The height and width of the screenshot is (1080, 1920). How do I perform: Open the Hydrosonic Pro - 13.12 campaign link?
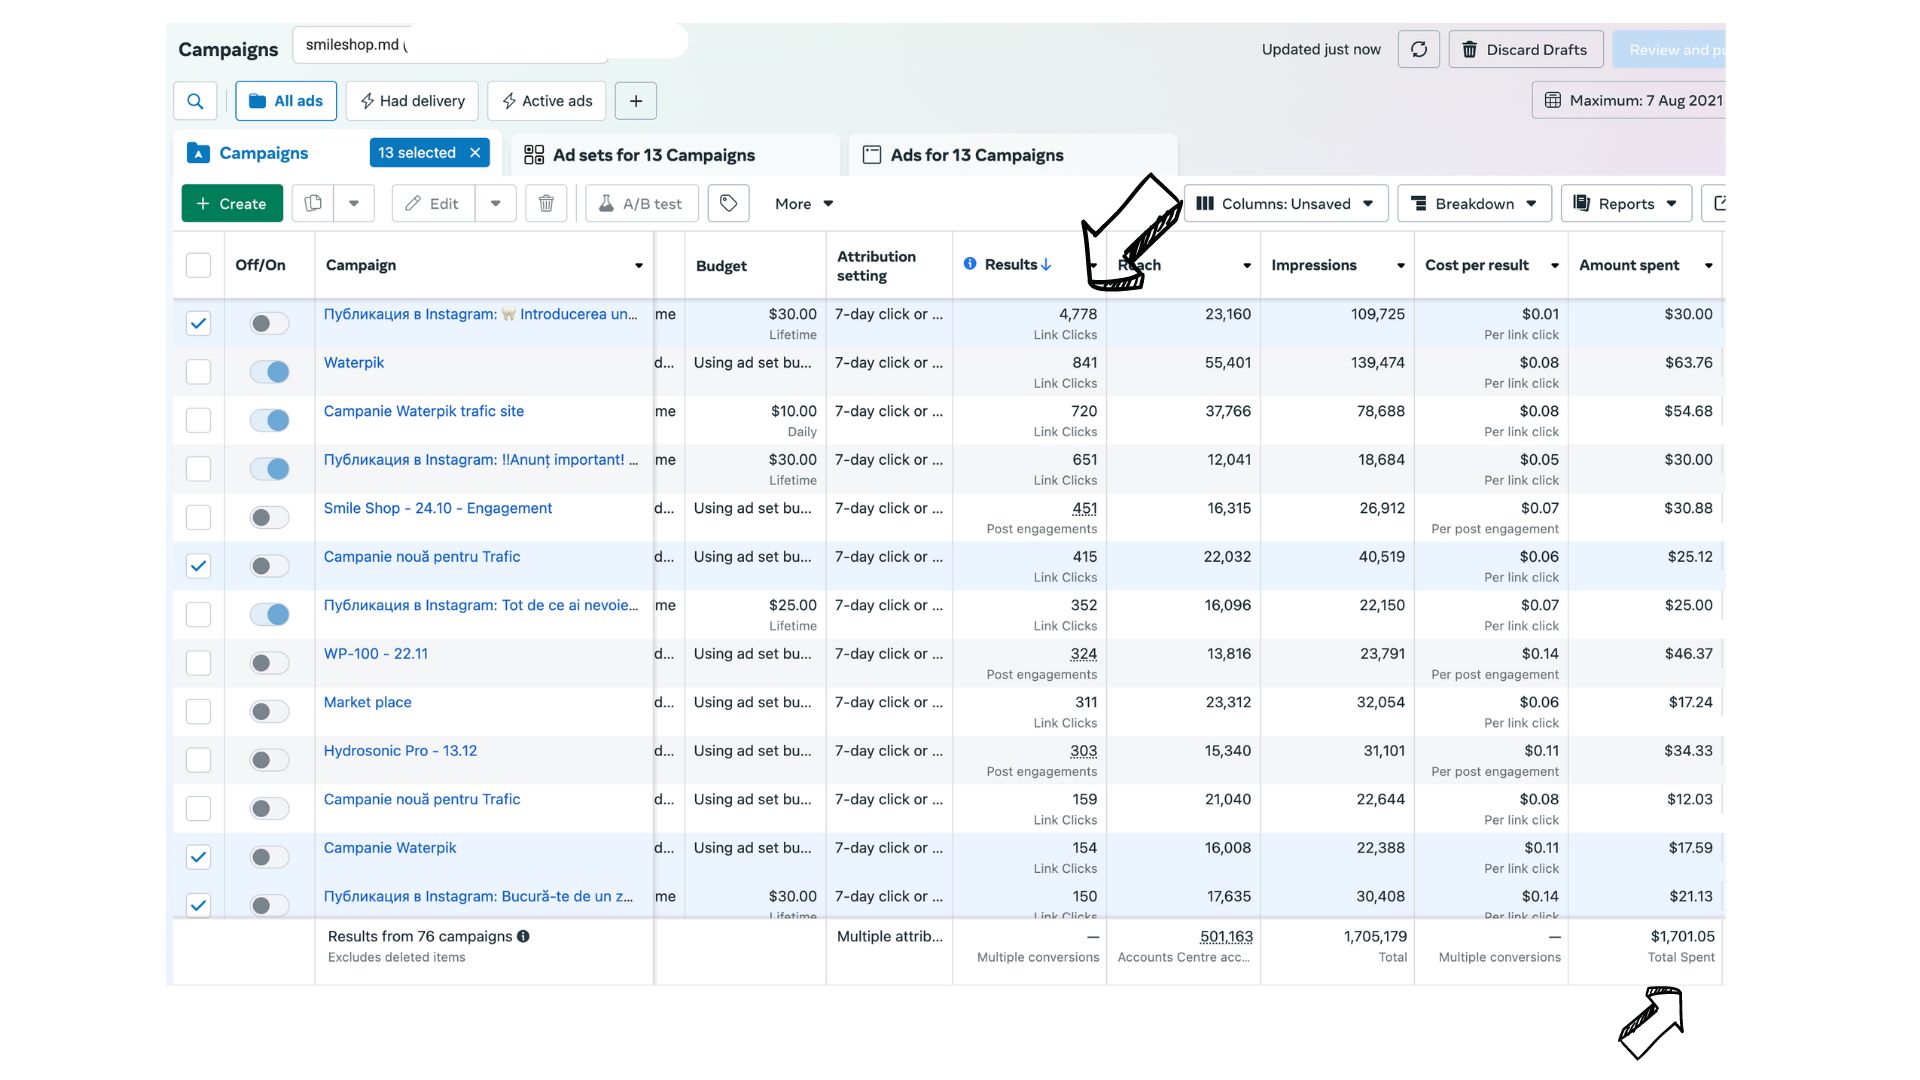point(400,751)
